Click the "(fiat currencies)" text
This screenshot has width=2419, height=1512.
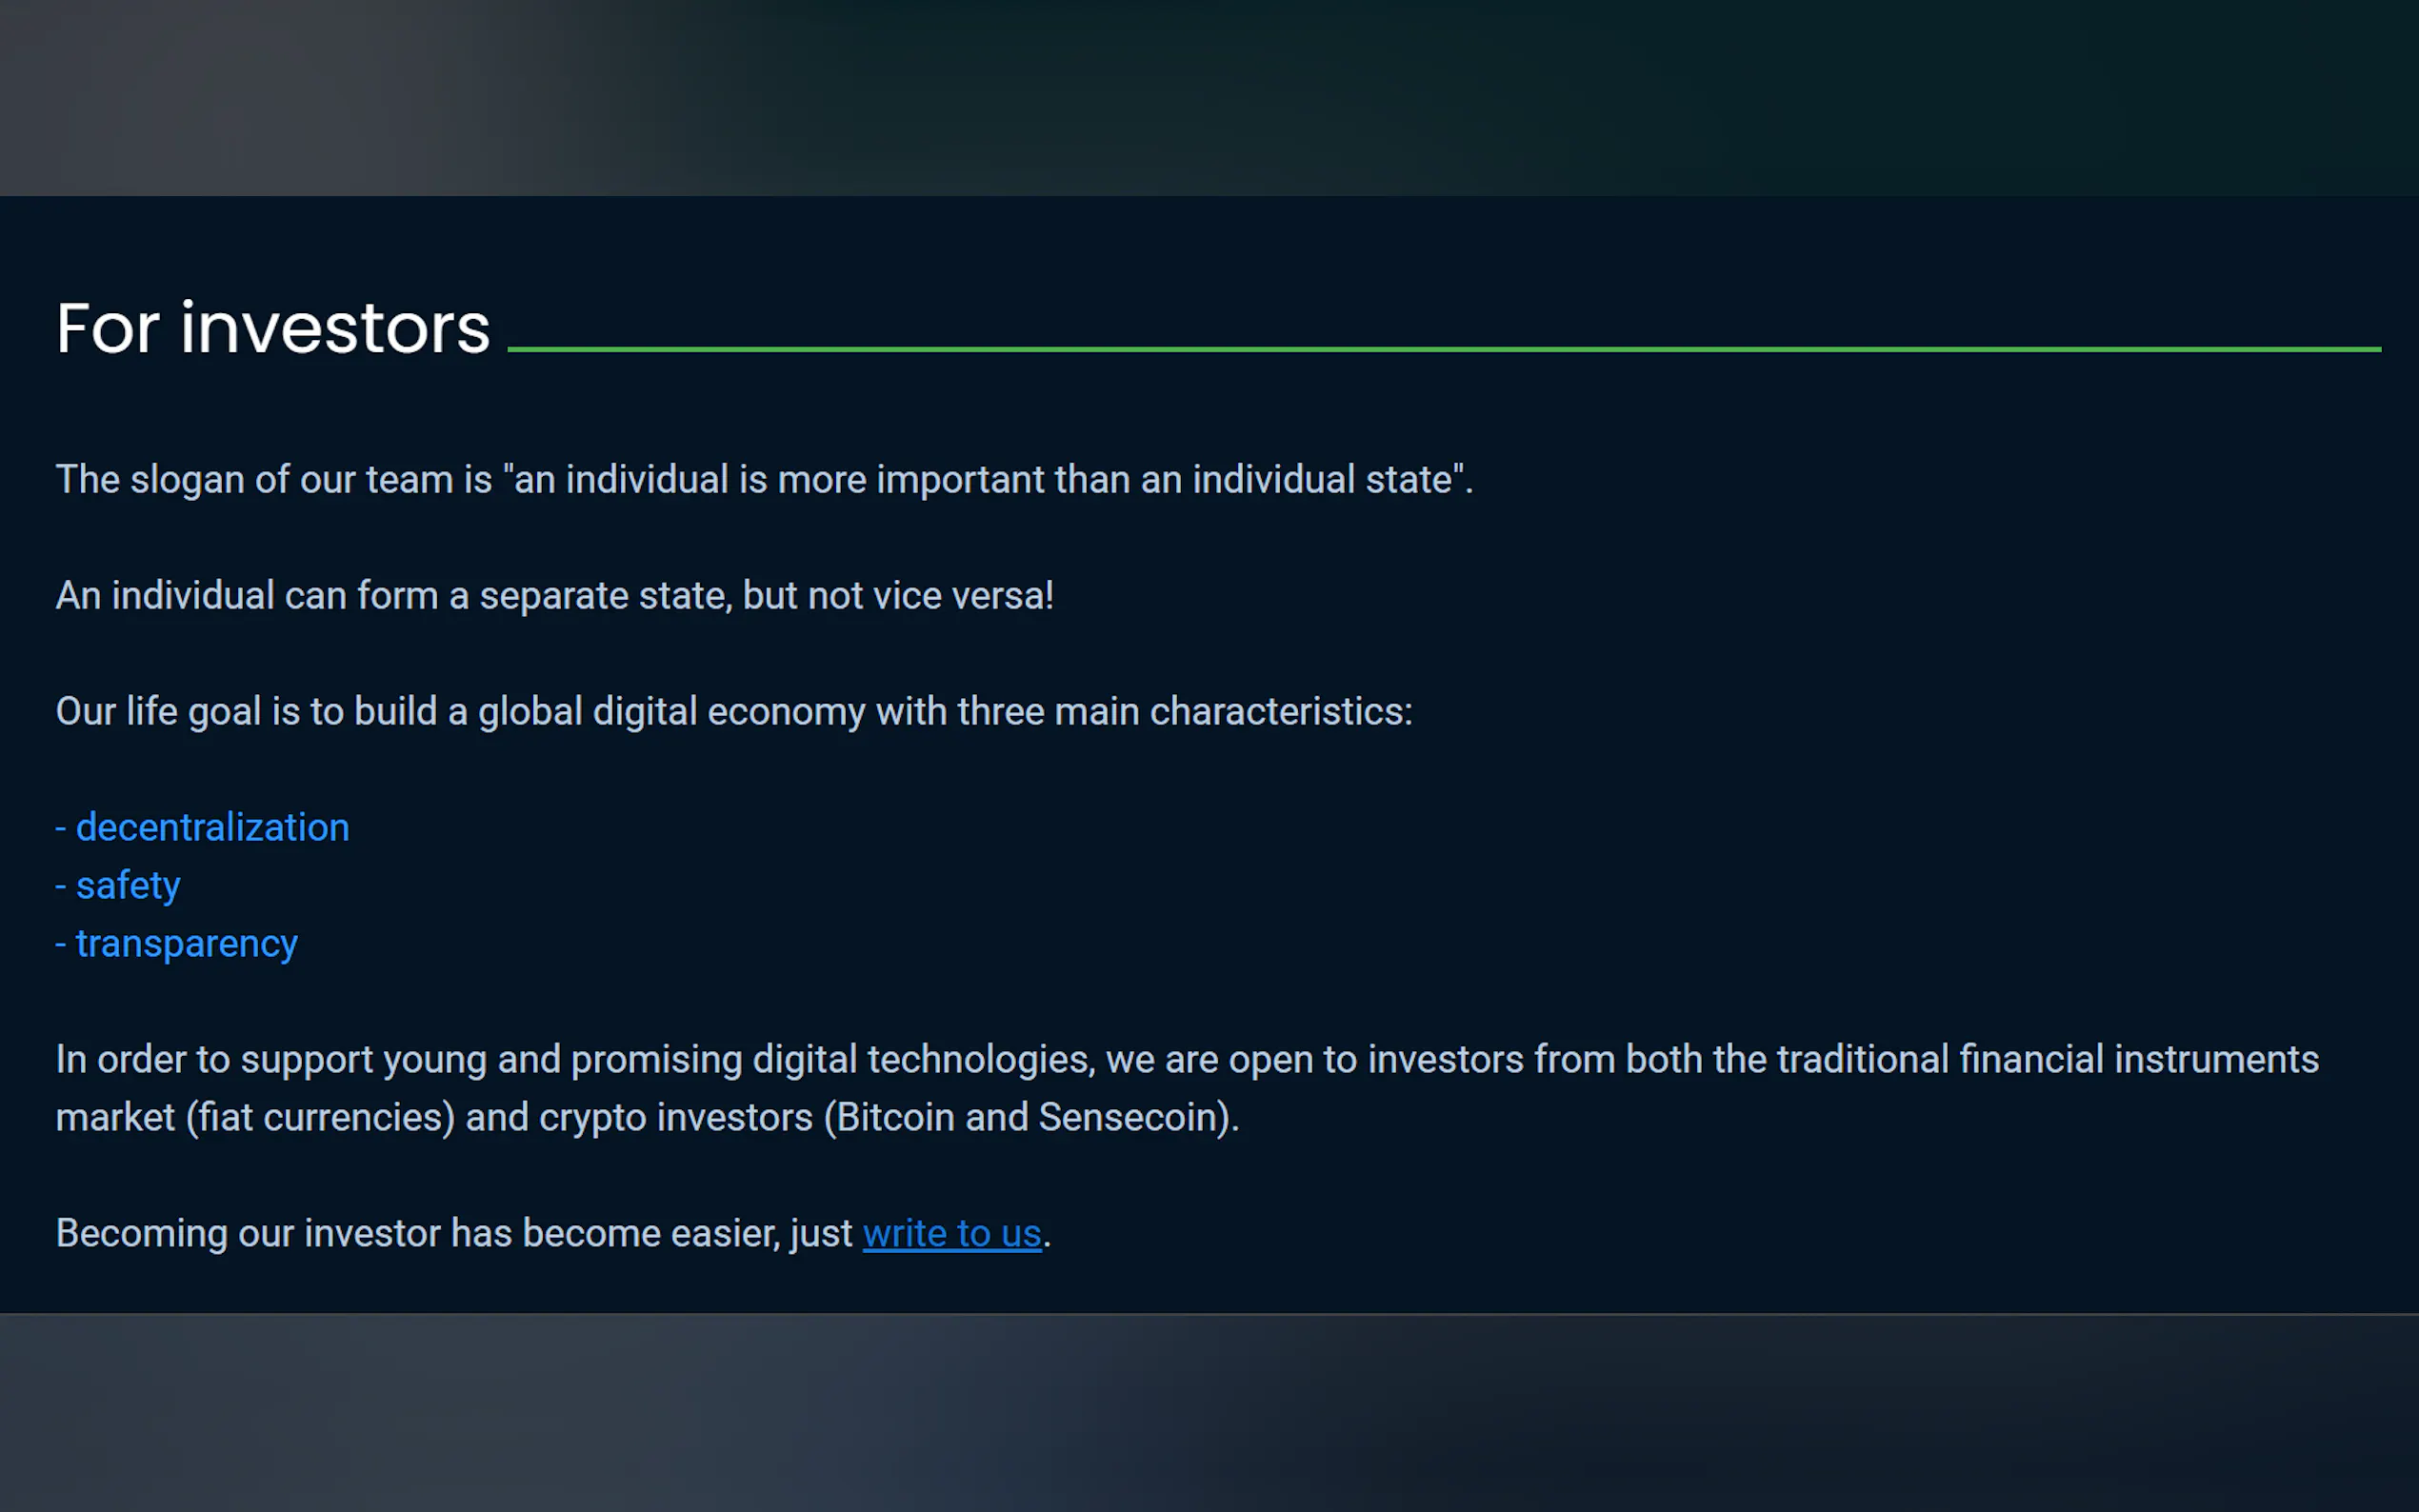click(x=320, y=1118)
